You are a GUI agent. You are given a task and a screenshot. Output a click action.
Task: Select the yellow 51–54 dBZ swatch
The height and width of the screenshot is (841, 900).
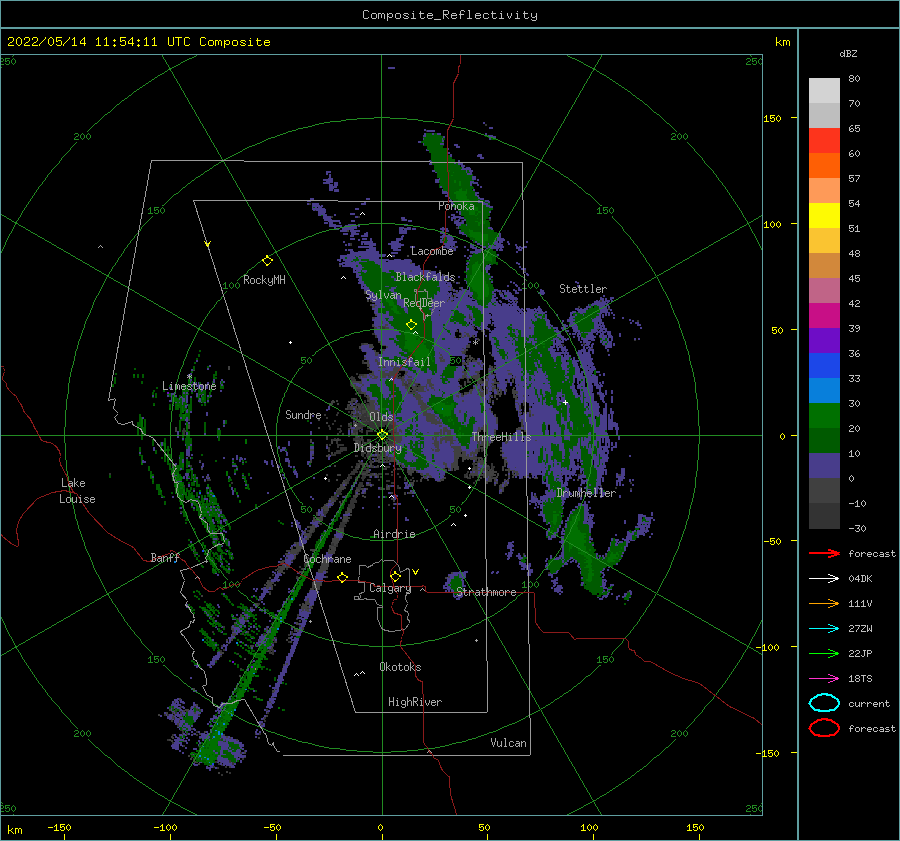pyautogui.click(x=824, y=215)
